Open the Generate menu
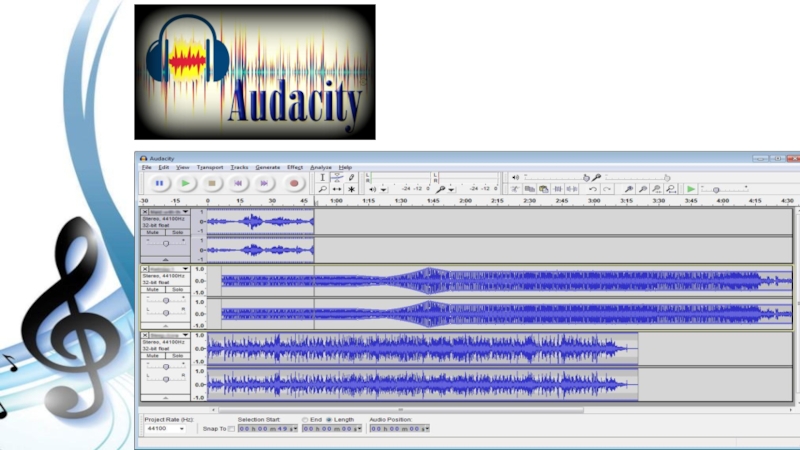The image size is (800, 450). pyautogui.click(x=267, y=167)
